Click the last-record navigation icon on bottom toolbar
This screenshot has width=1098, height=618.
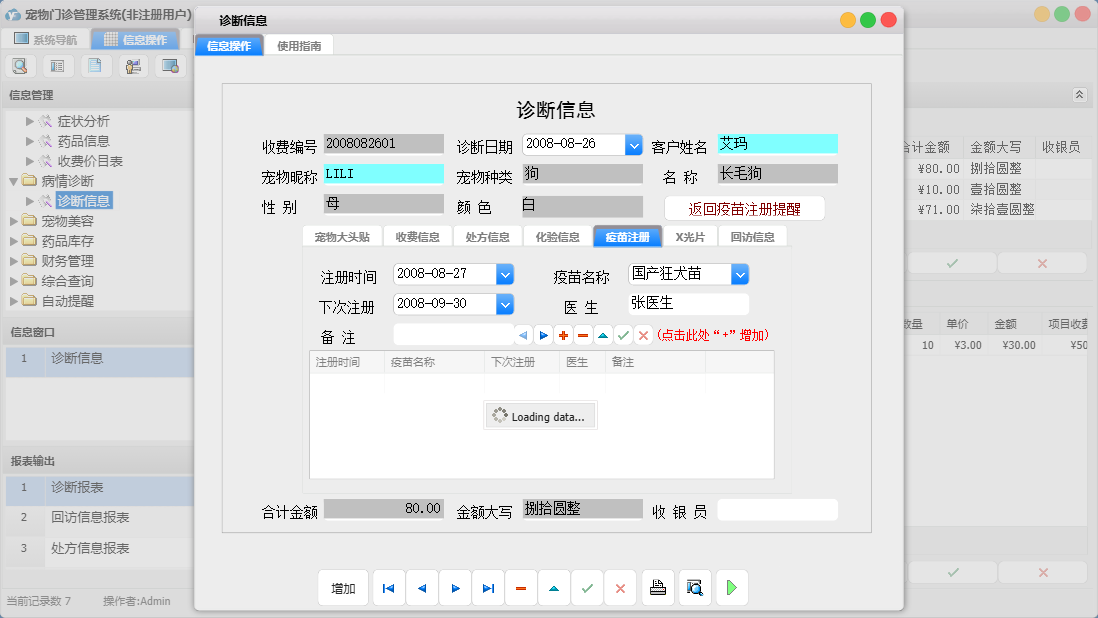click(488, 588)
